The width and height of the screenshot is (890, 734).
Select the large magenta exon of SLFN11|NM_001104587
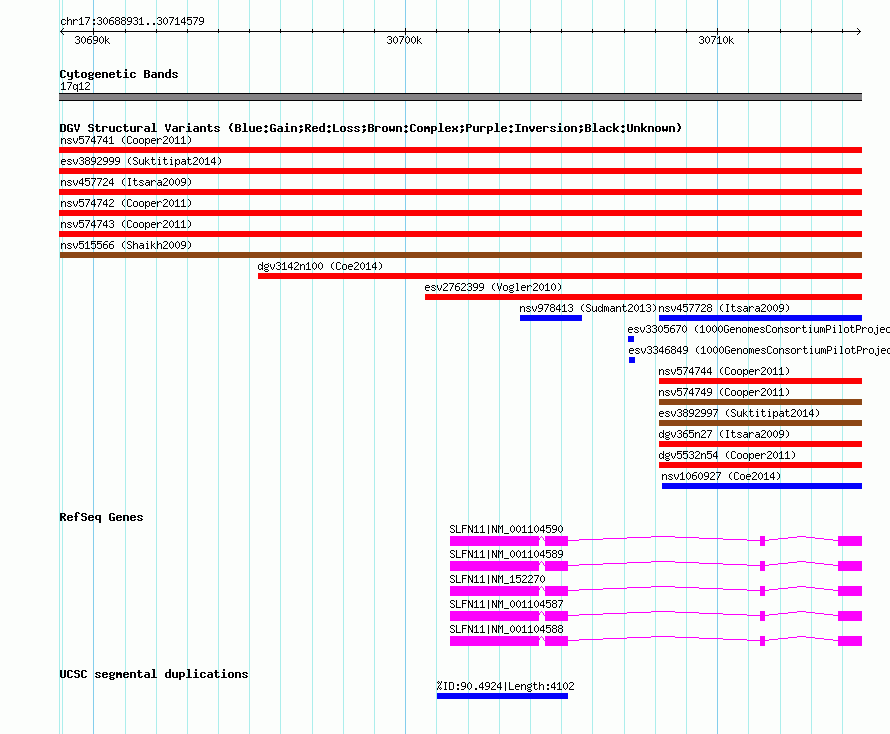(x=494, y=616)
